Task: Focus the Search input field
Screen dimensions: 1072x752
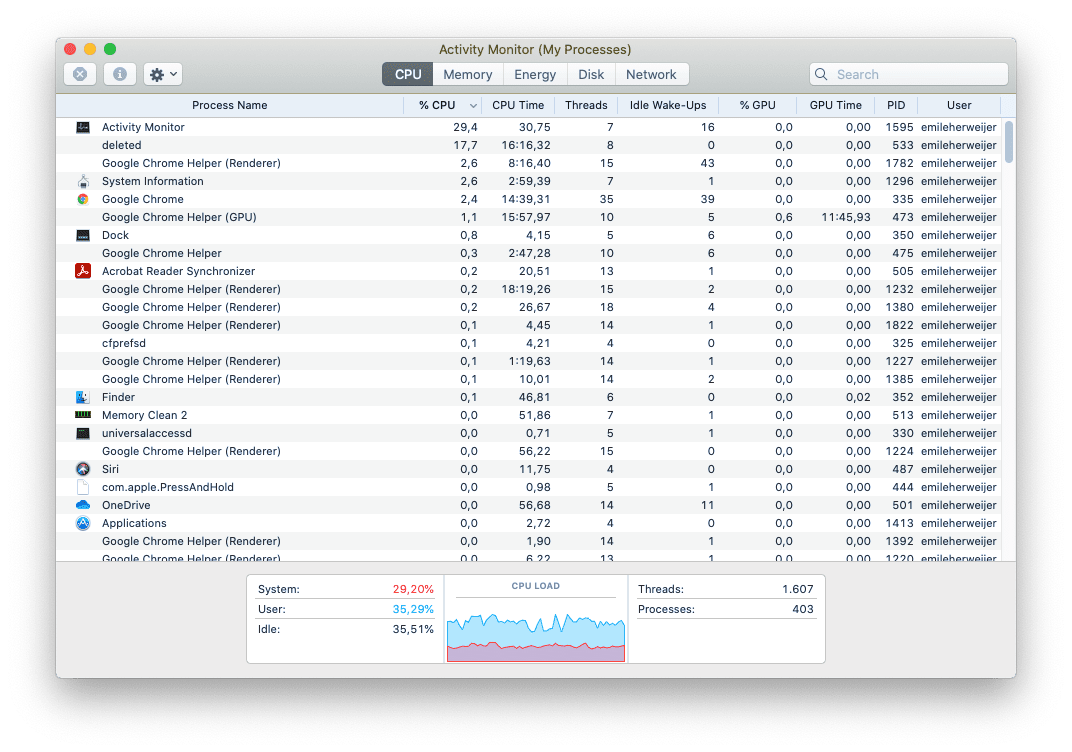Action: 909,74
